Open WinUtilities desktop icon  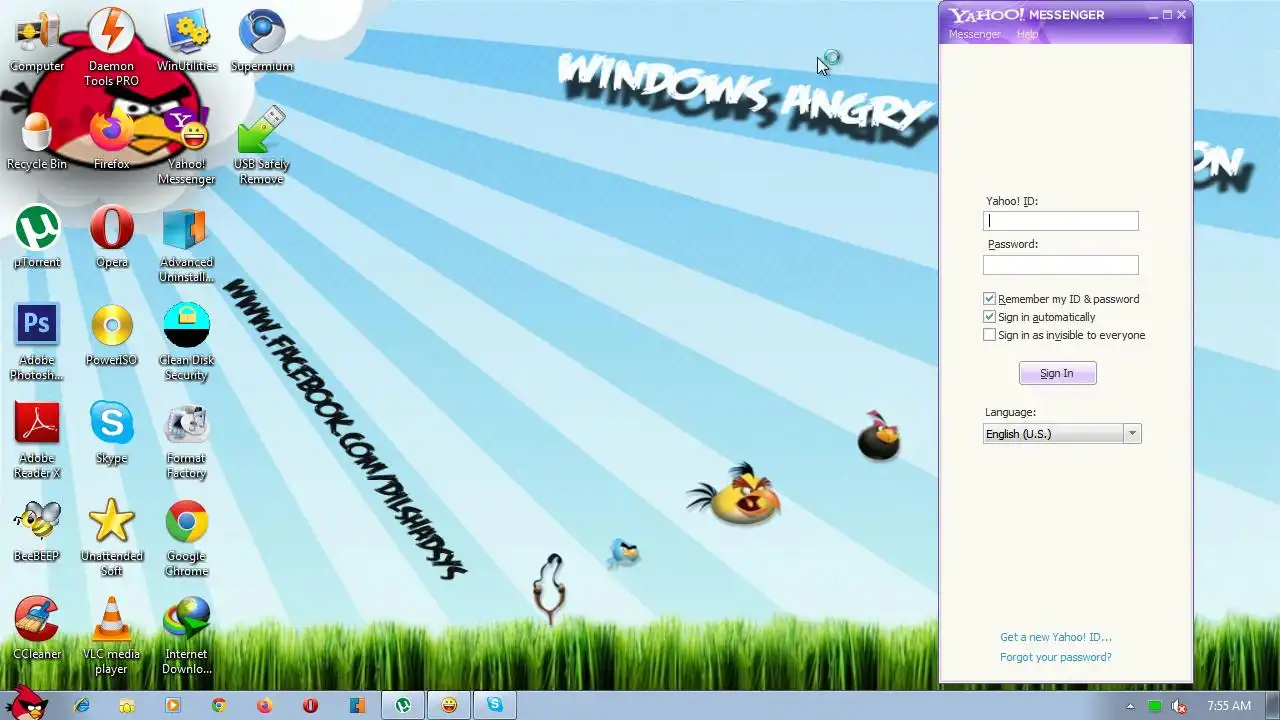(186, 42)
